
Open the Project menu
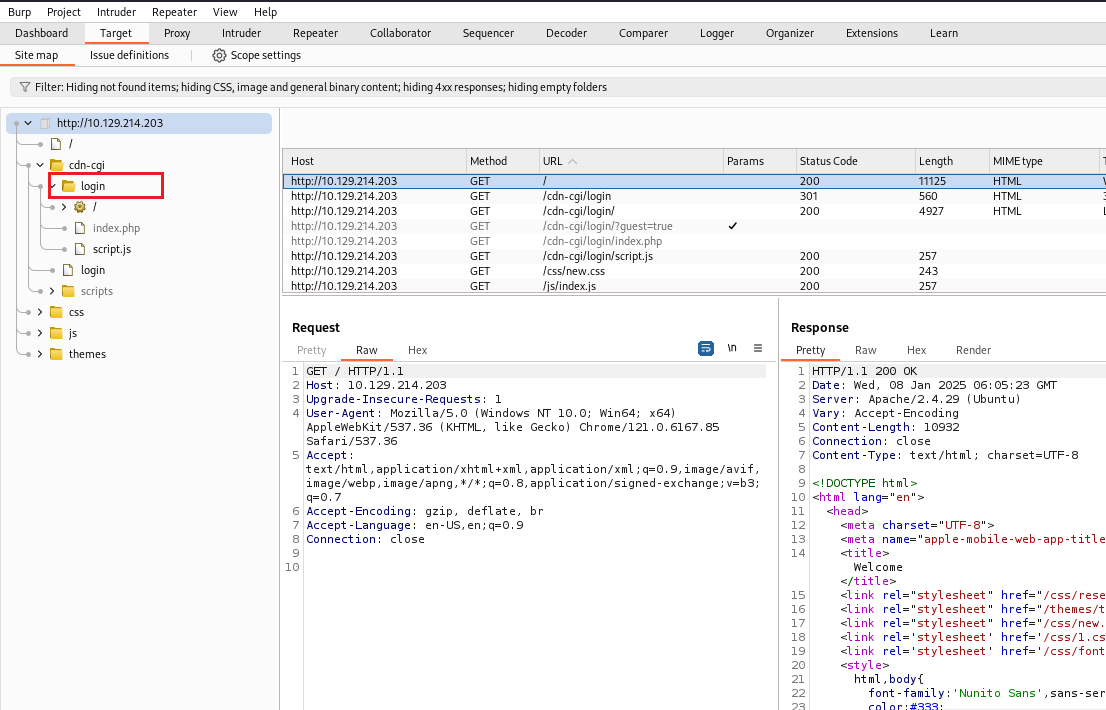pyautogui.click(x=63, y=12)
